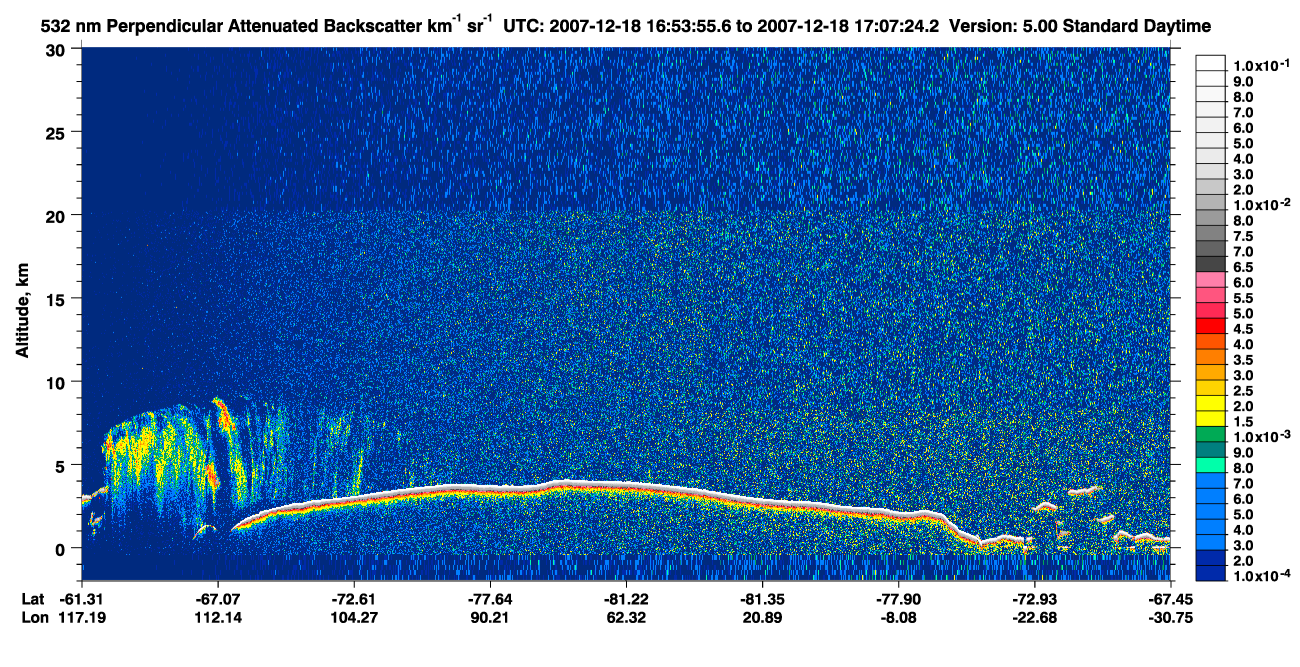Click the 'Lat' row label
This screenshot has width=1300, height=667.
click(33, 598)
